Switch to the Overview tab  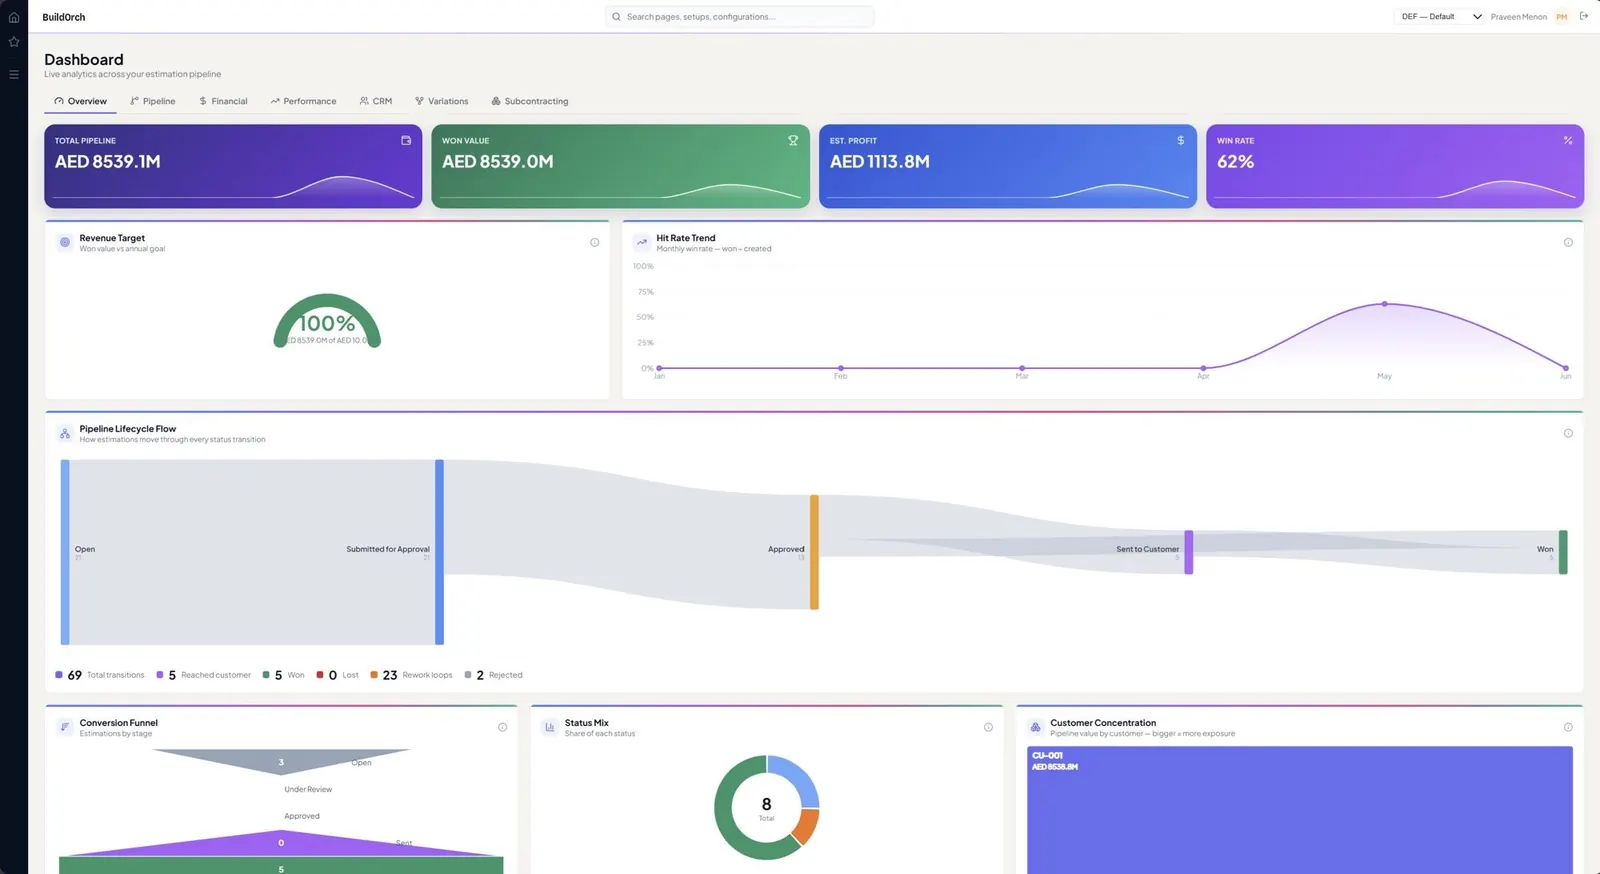pos(80,101)
